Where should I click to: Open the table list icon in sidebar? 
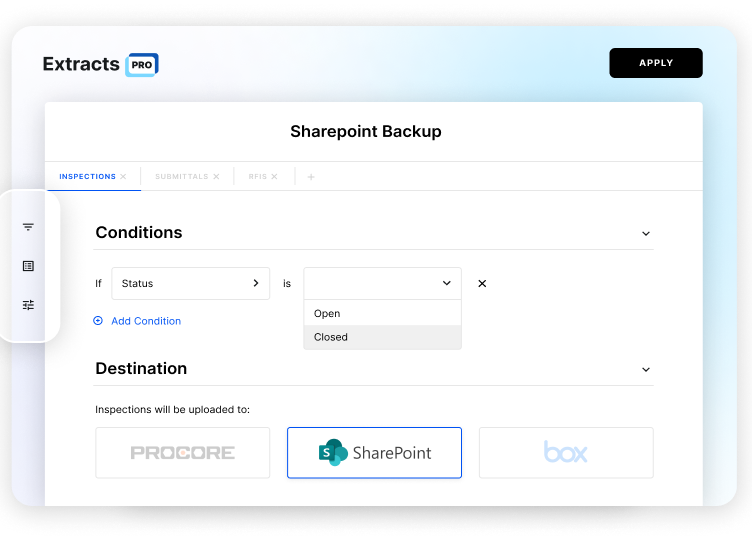[28, 266]
